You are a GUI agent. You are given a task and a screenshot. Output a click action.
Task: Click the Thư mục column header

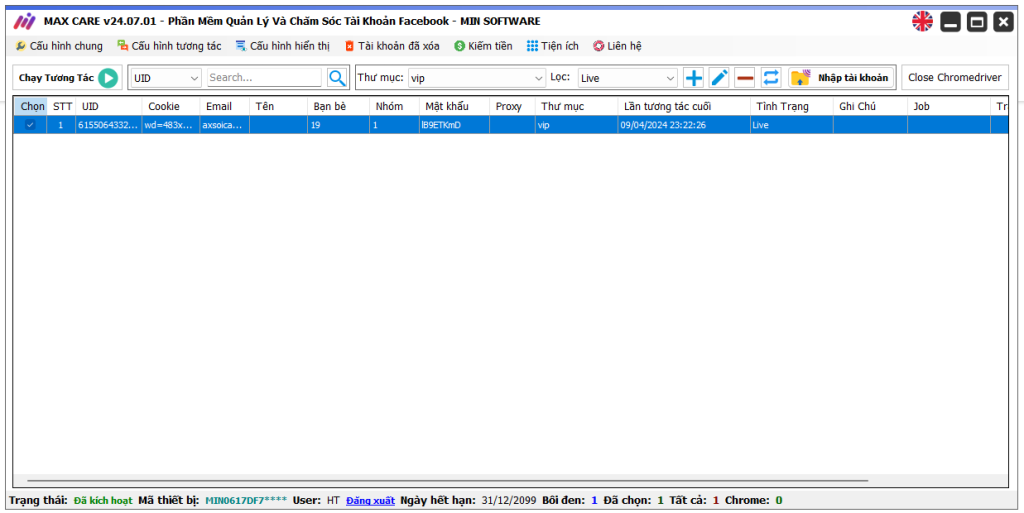click(577, 106)
